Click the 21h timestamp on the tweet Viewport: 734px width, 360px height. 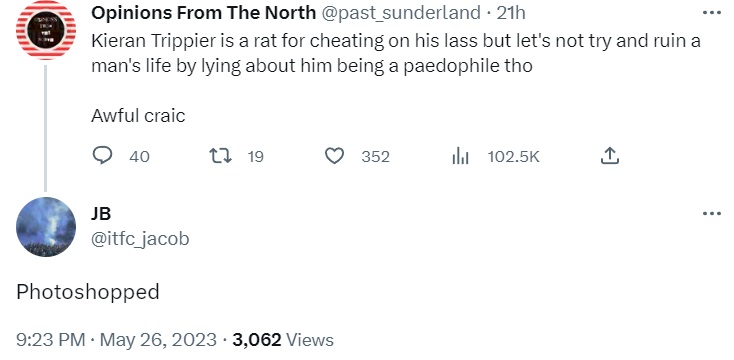coord(511,13)
